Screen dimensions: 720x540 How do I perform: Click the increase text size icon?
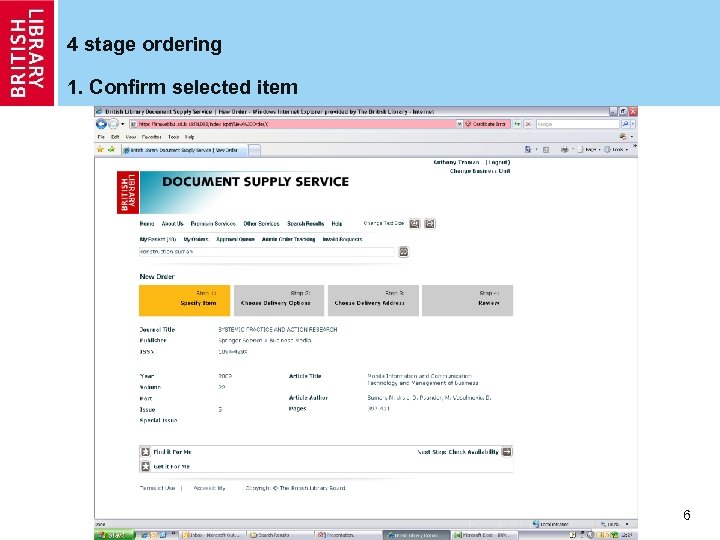pos(415,224)
